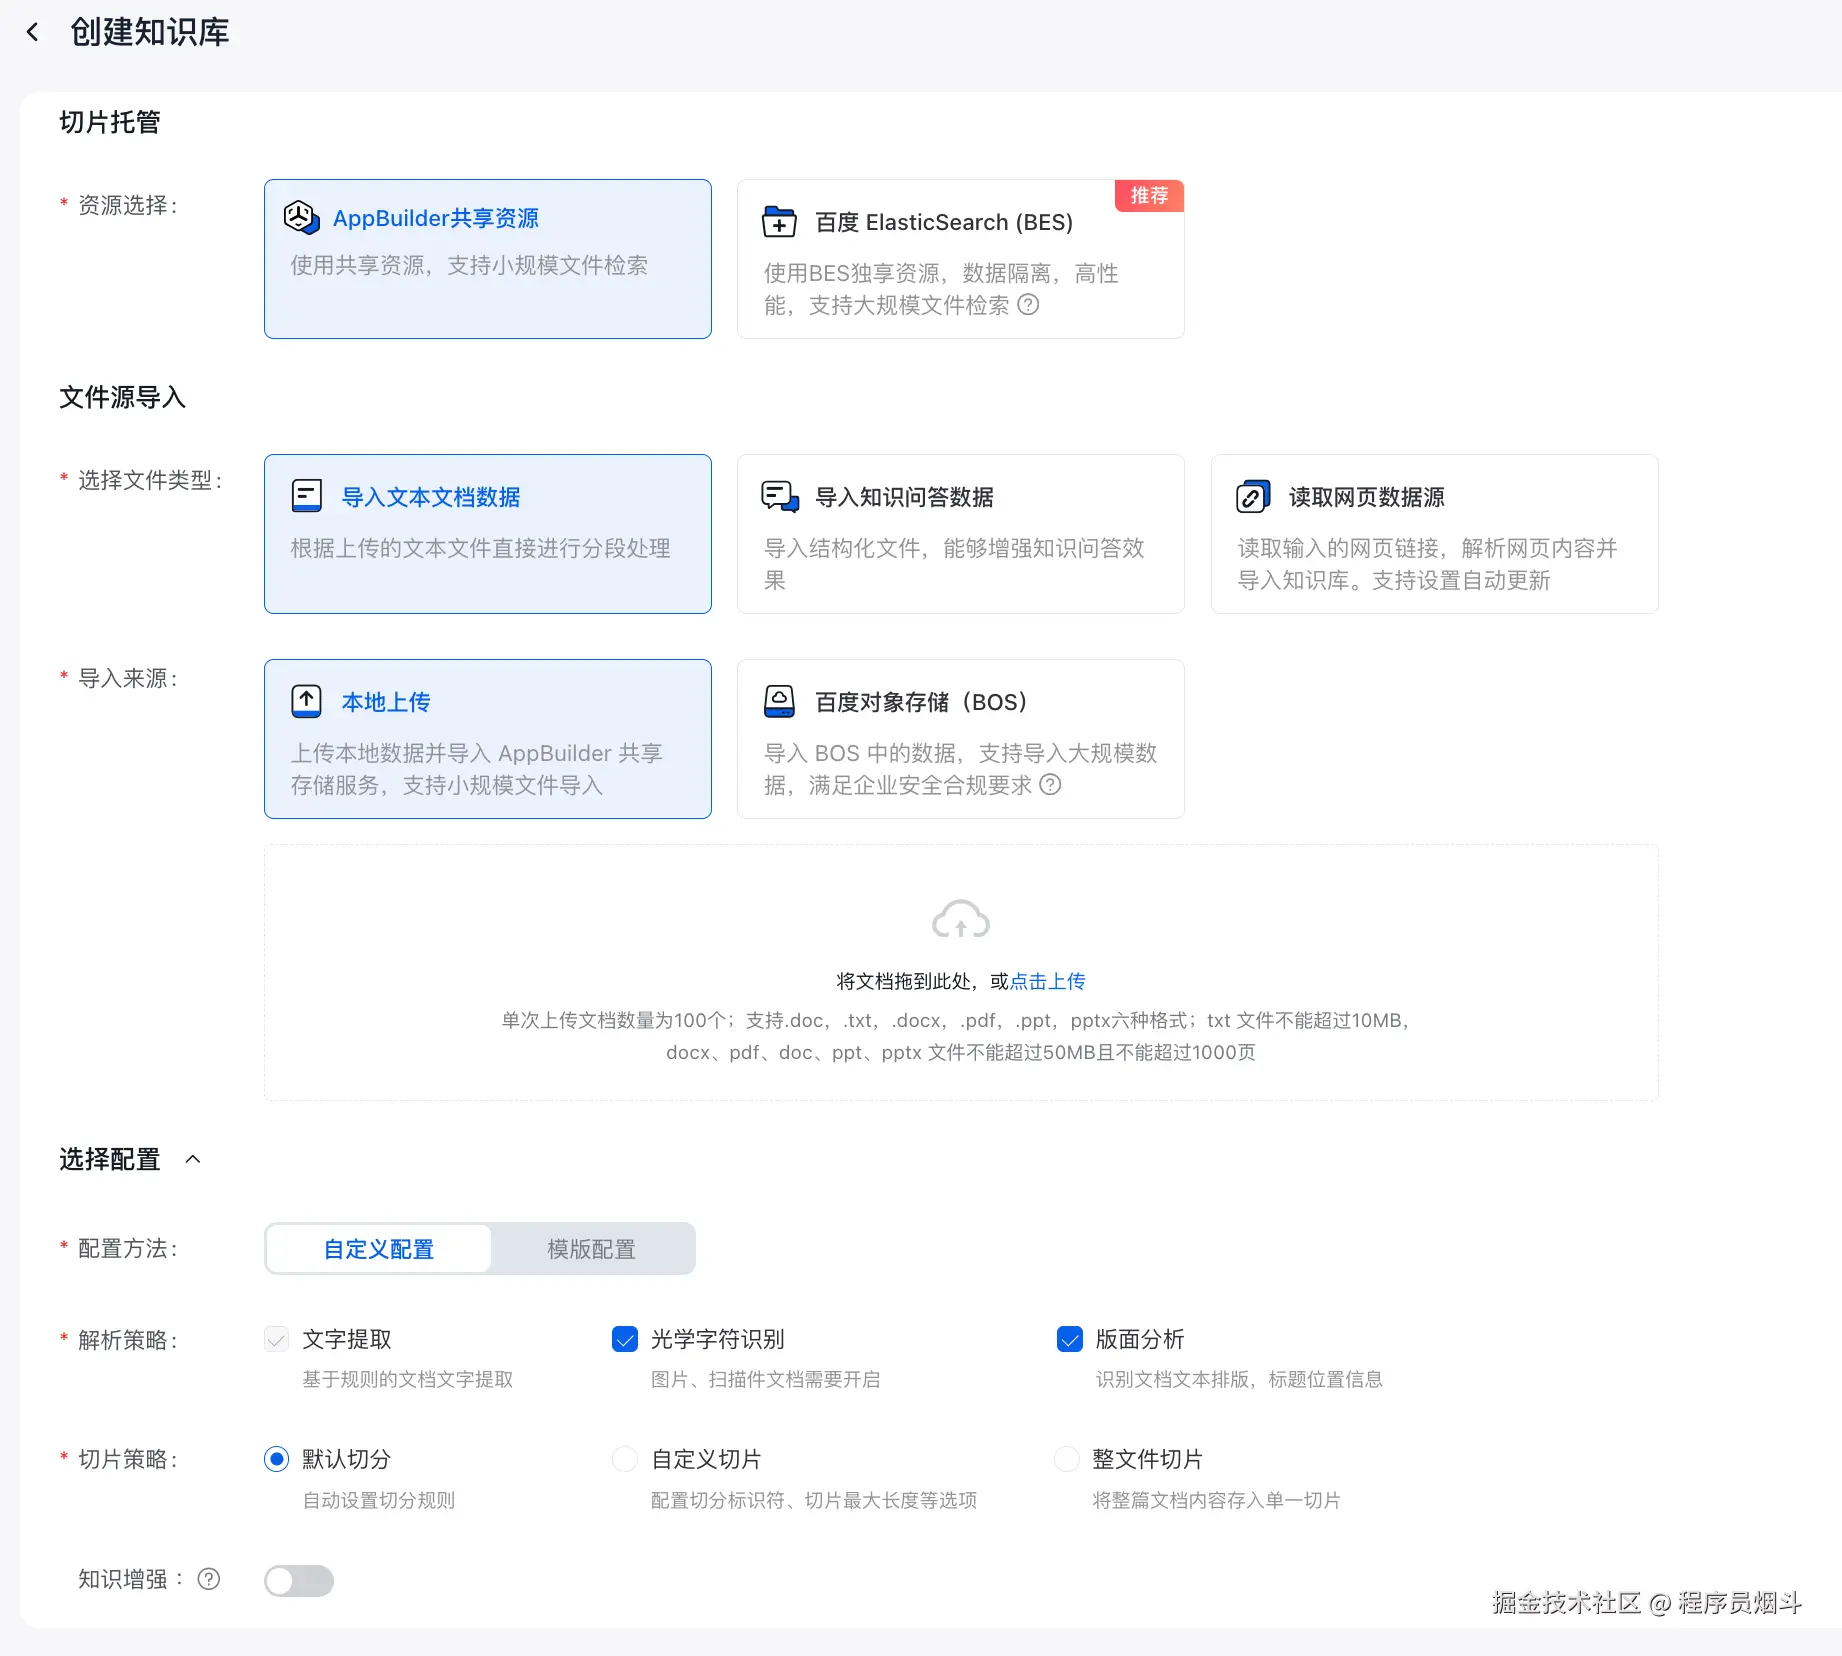
Task: Click the 导入文本文档数据 document icon
Action: pyautogui.click(x=306, y=496)
